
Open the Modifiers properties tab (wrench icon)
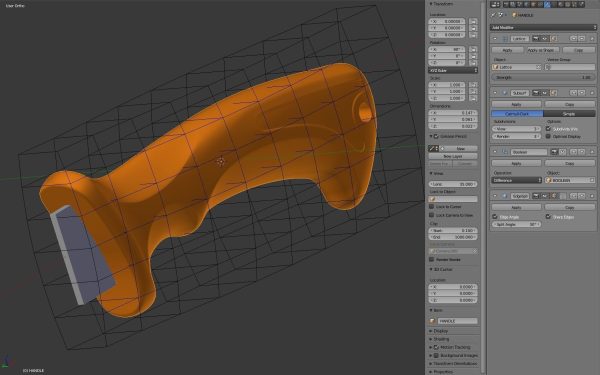tap(547, 5)
